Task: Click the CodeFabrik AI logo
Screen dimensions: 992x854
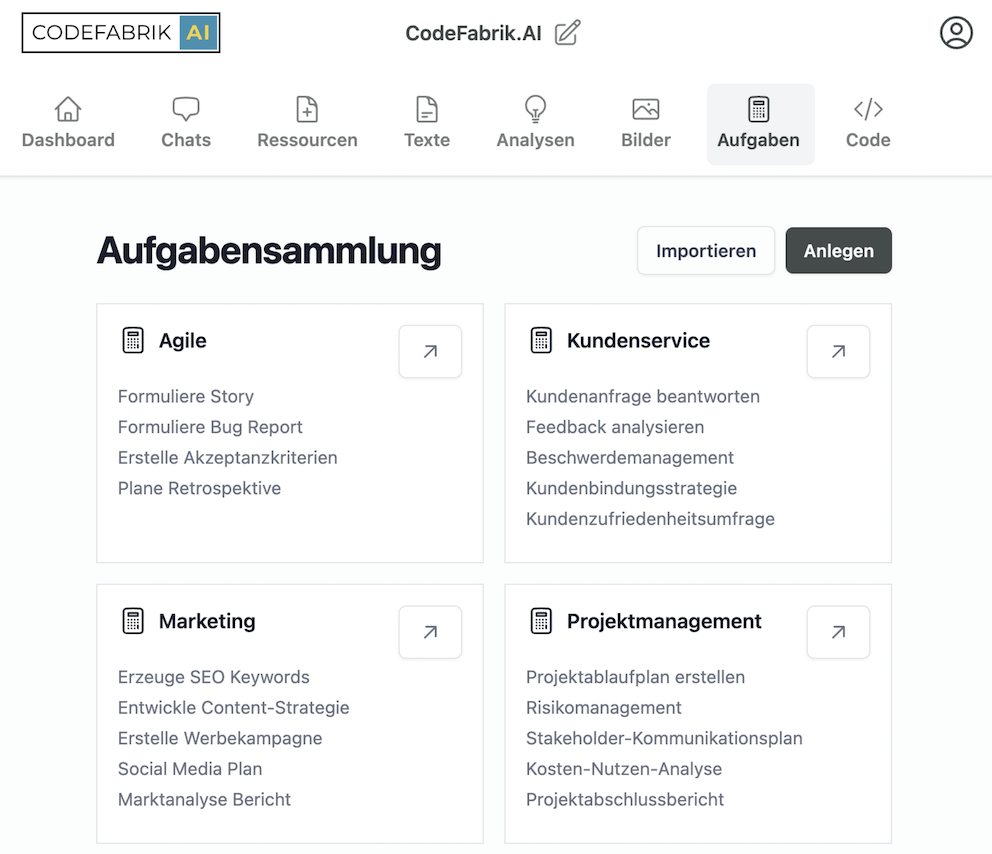Action: [121, 32]
